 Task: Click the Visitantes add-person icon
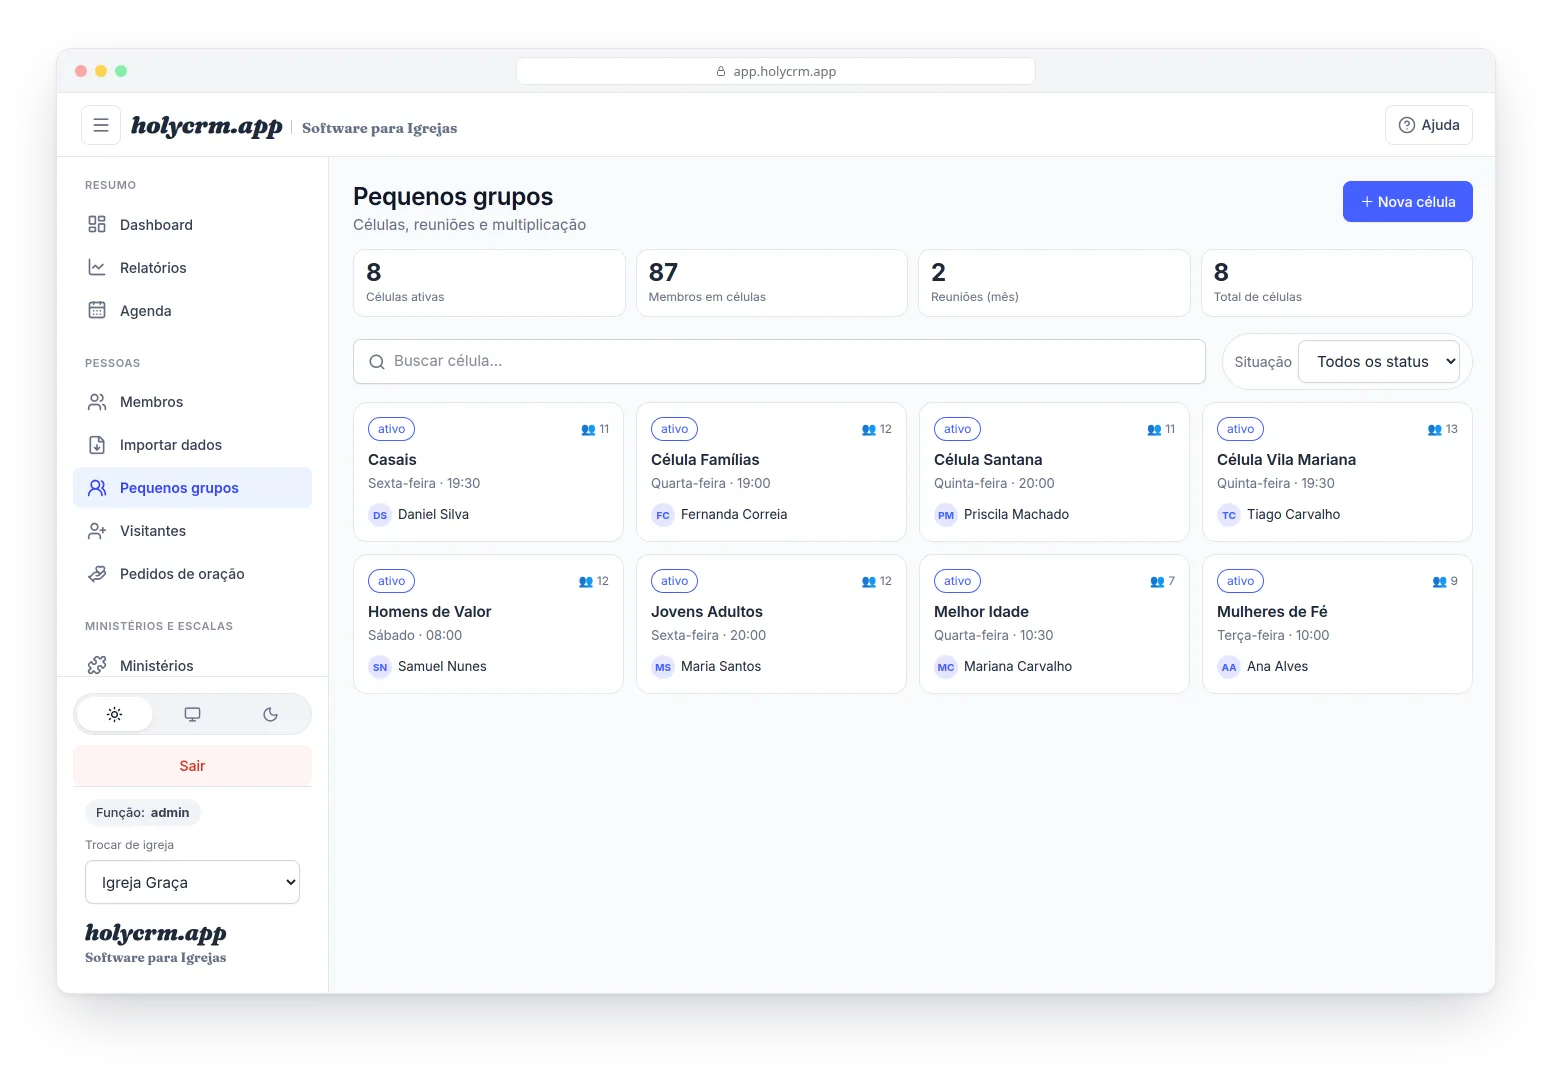pyautogui.click(x=97, y=530)
